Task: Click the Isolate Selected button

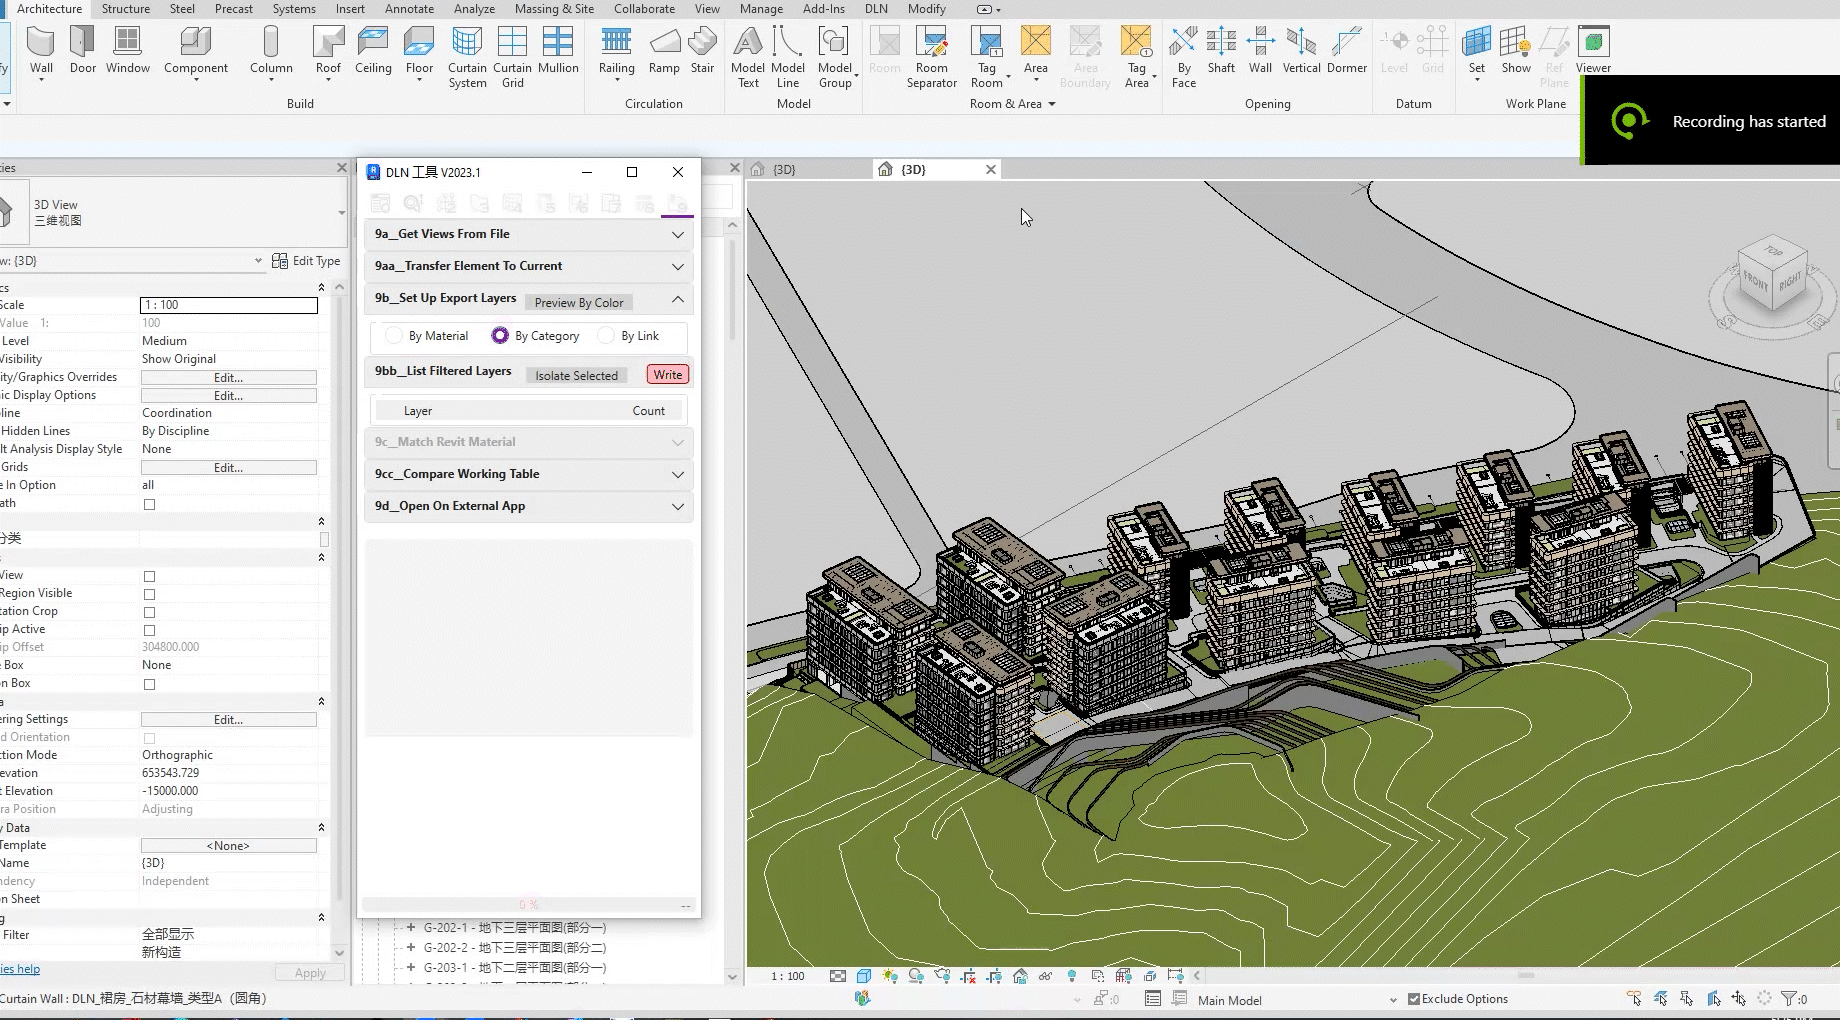Action: 576,376
